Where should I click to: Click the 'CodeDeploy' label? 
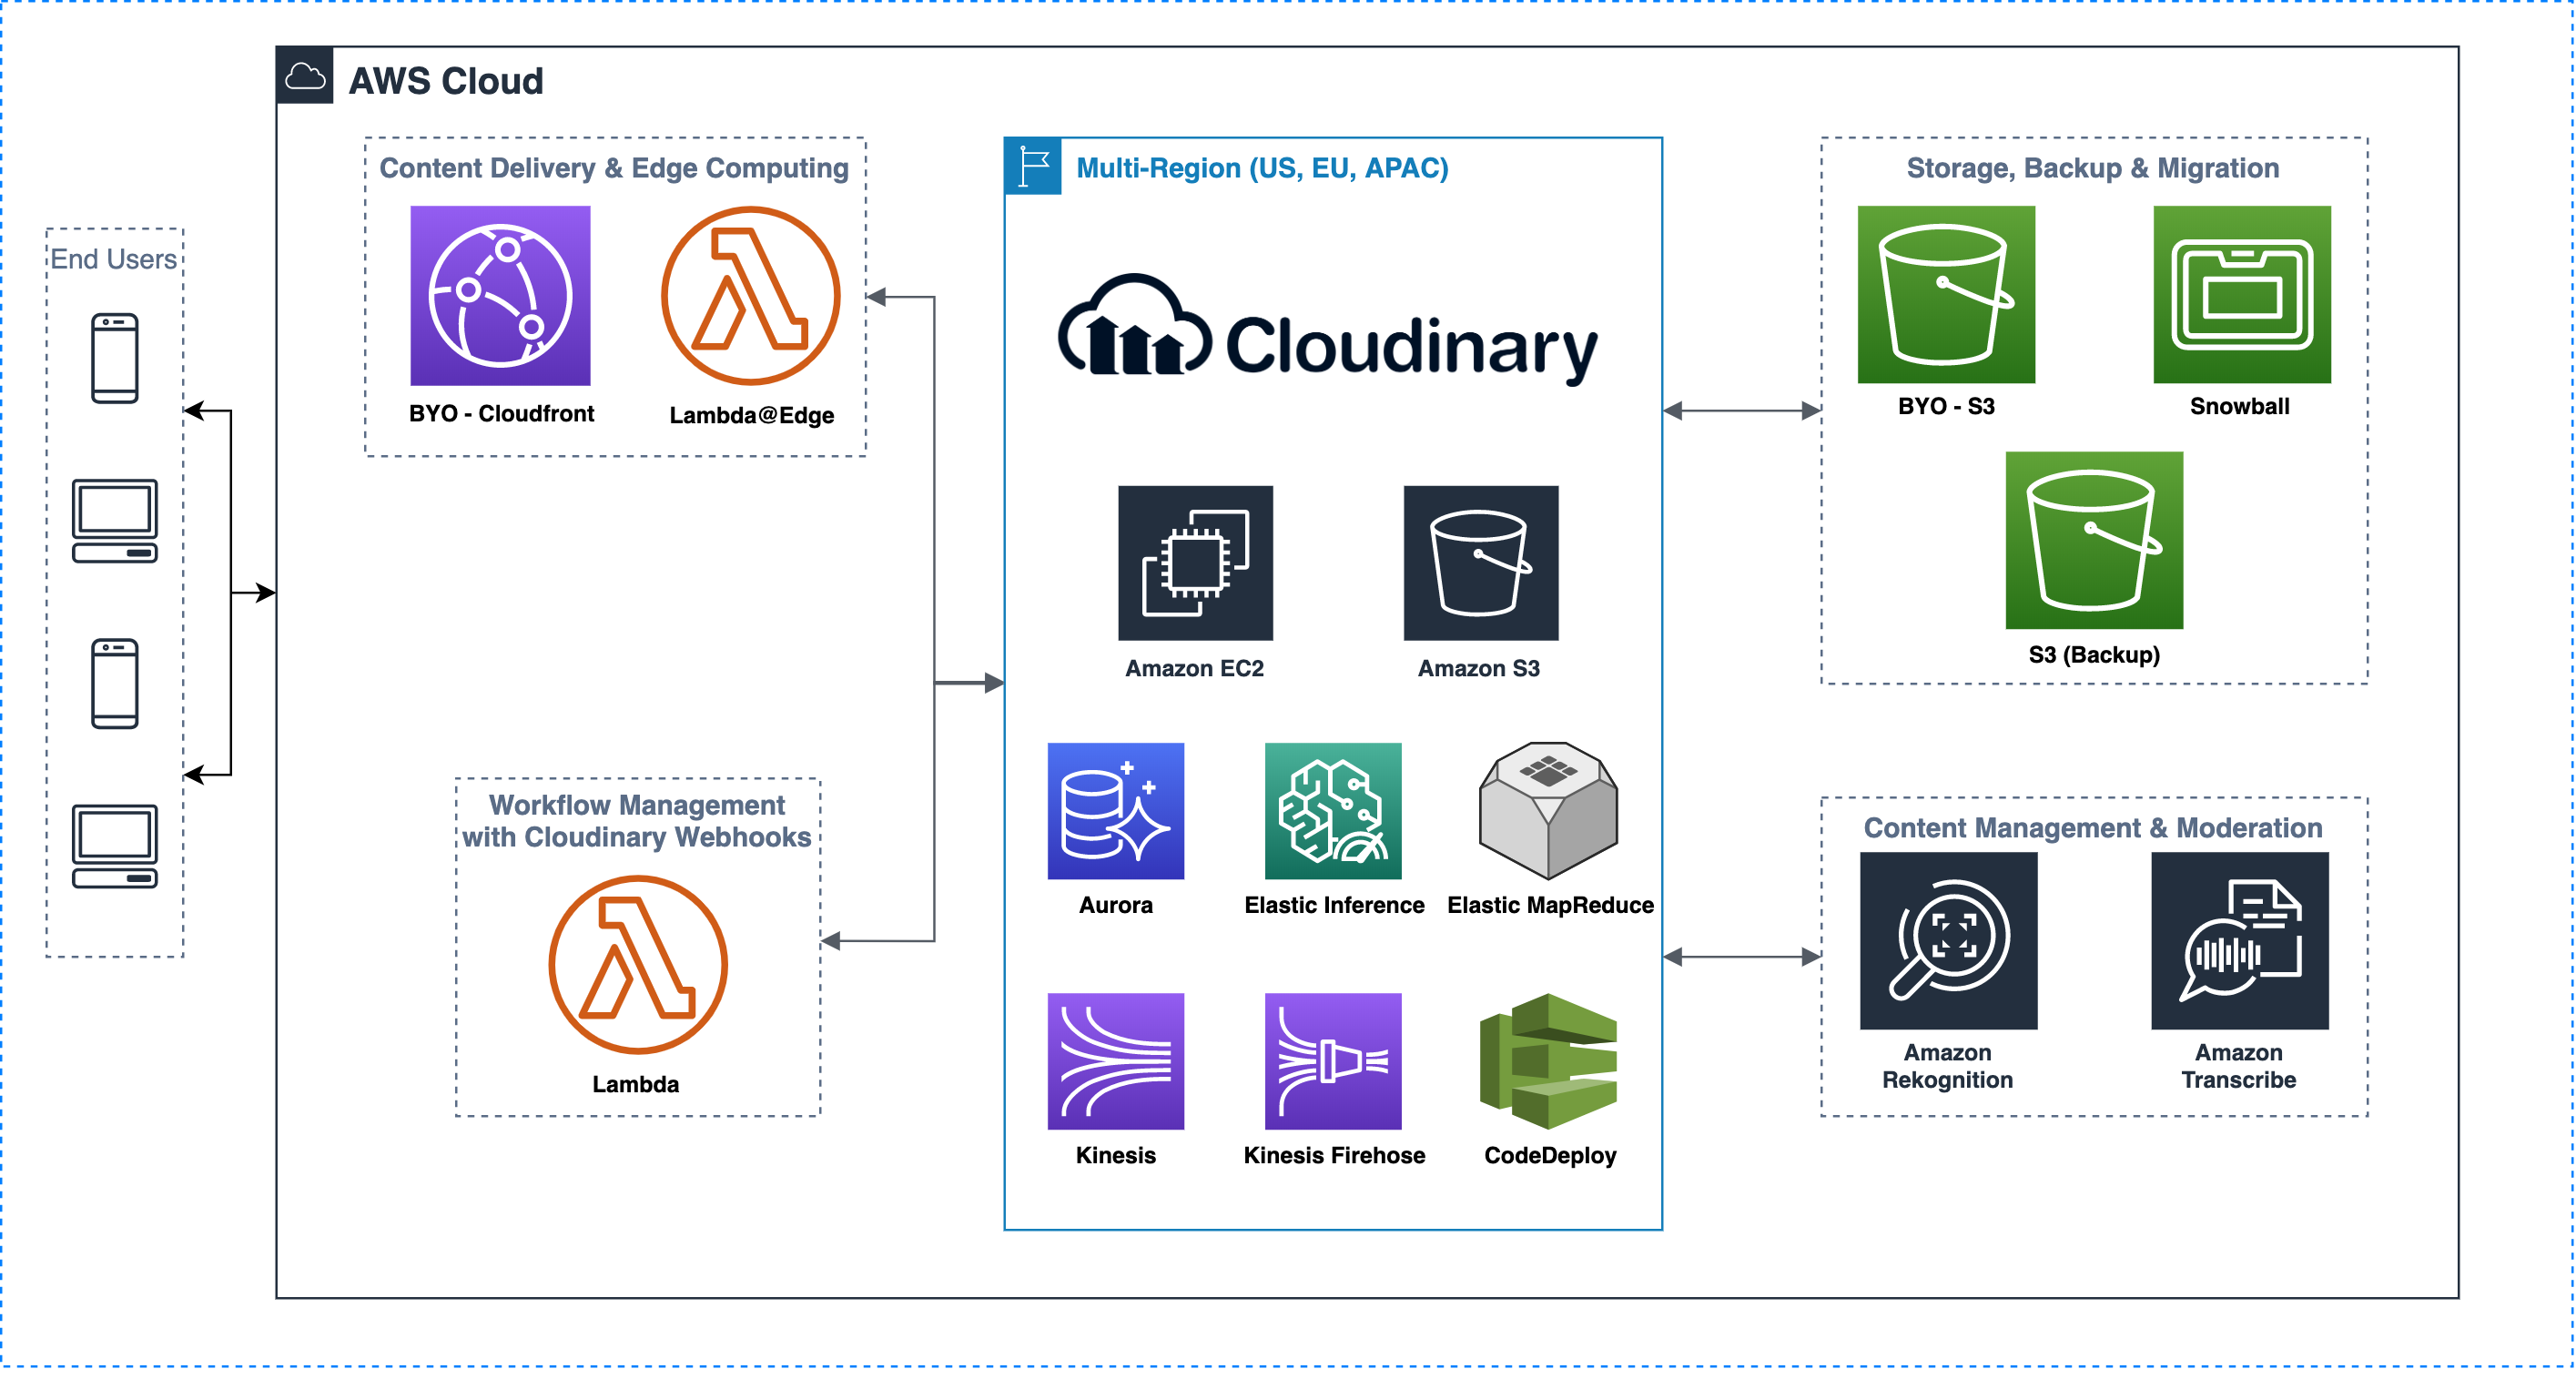pyautogui.click(x=1550, y=1155)
